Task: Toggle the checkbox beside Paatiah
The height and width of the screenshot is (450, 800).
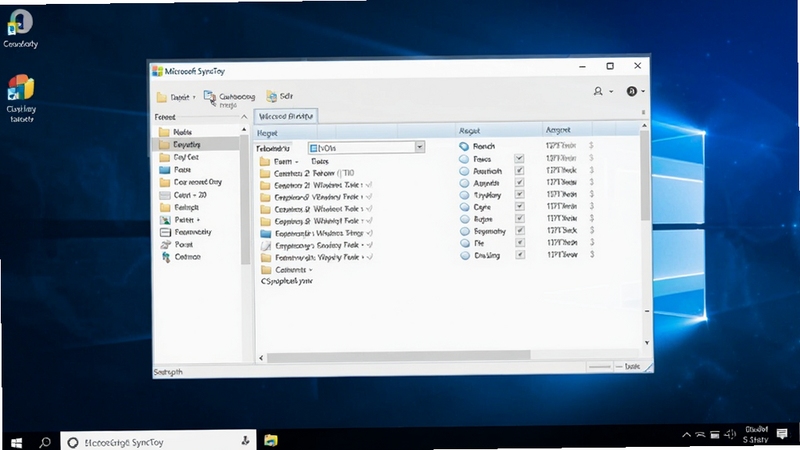Action: click(519, 171)
